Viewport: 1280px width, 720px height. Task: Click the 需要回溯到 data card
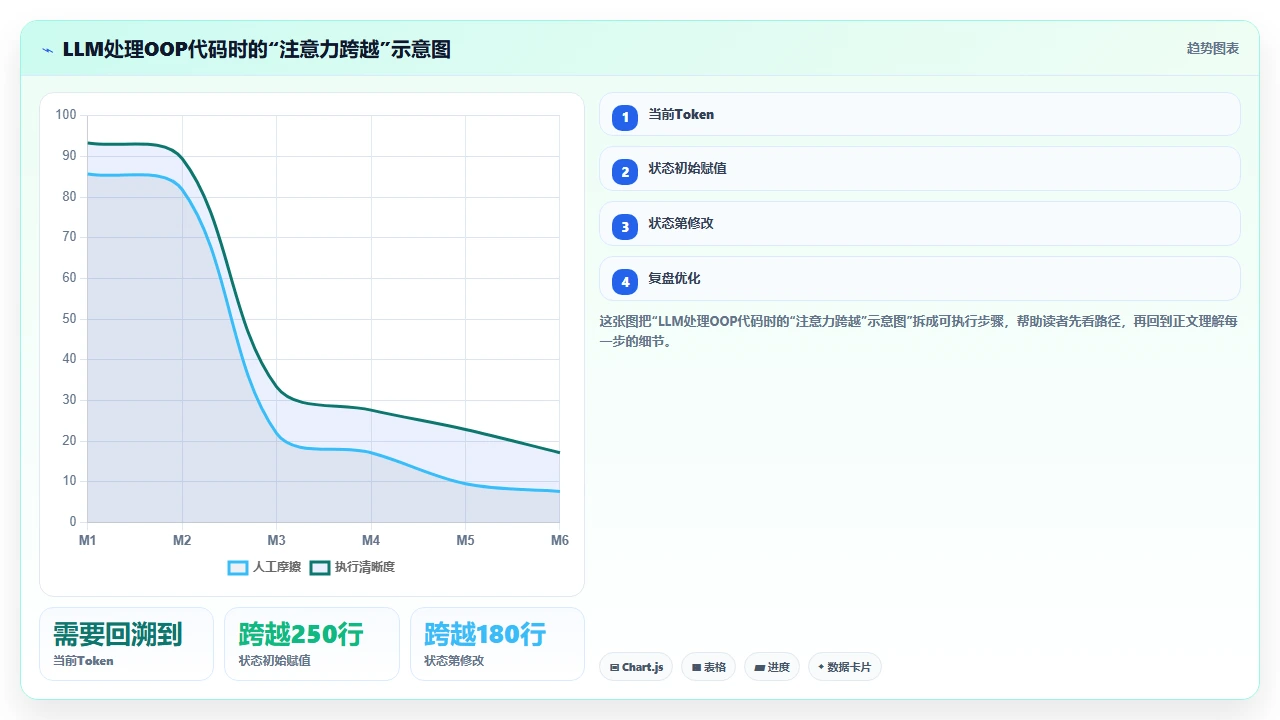click(126, 644)
